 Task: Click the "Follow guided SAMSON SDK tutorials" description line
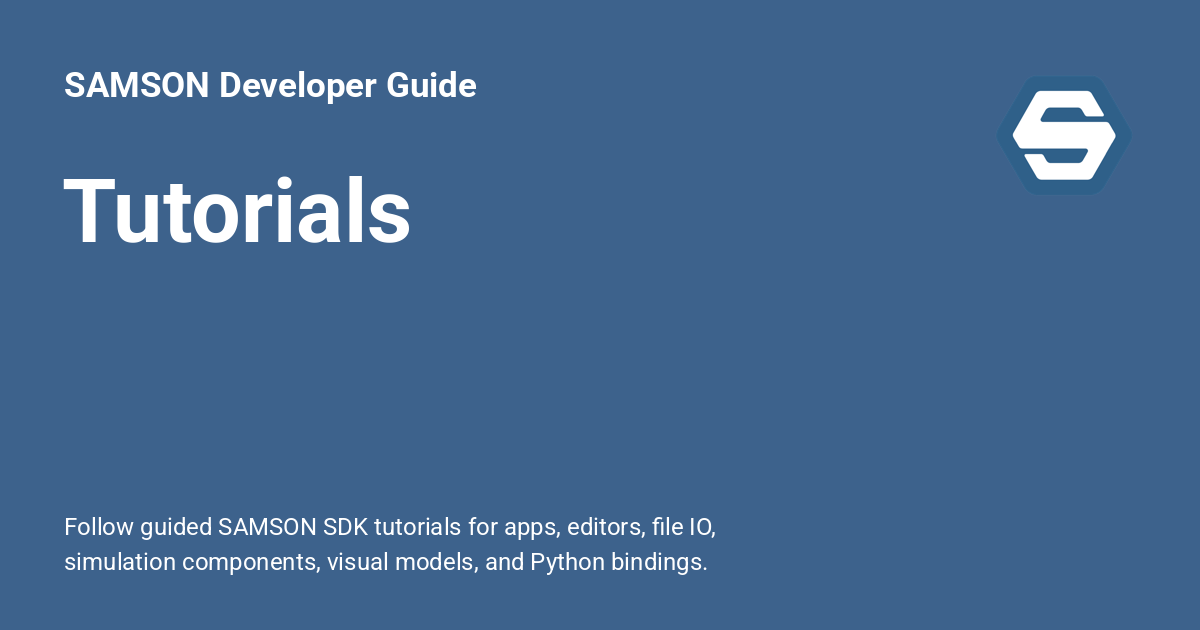(390, 527)
